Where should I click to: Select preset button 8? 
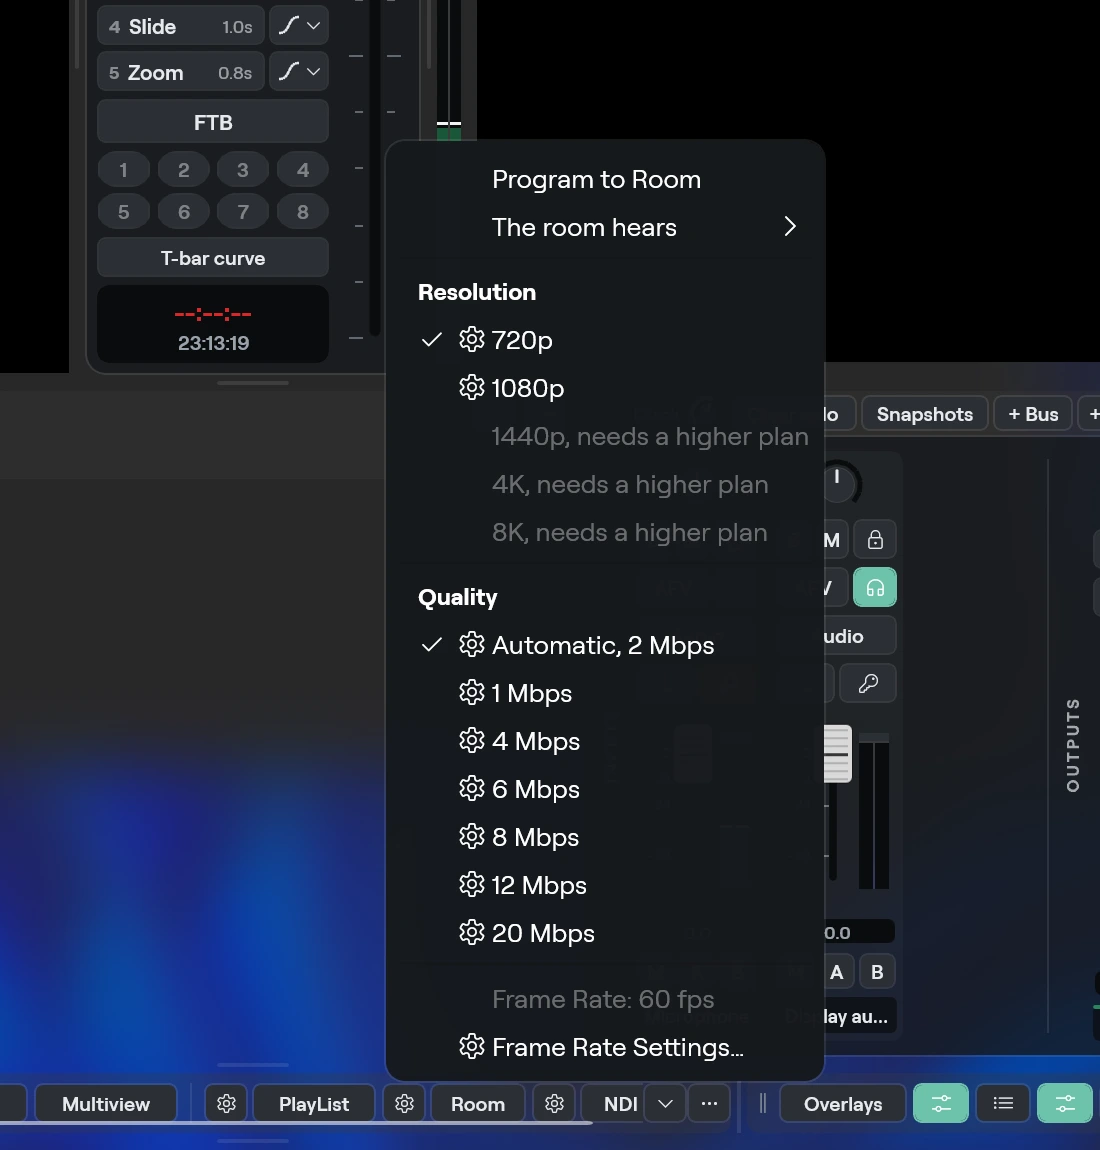tap(302, 212)
